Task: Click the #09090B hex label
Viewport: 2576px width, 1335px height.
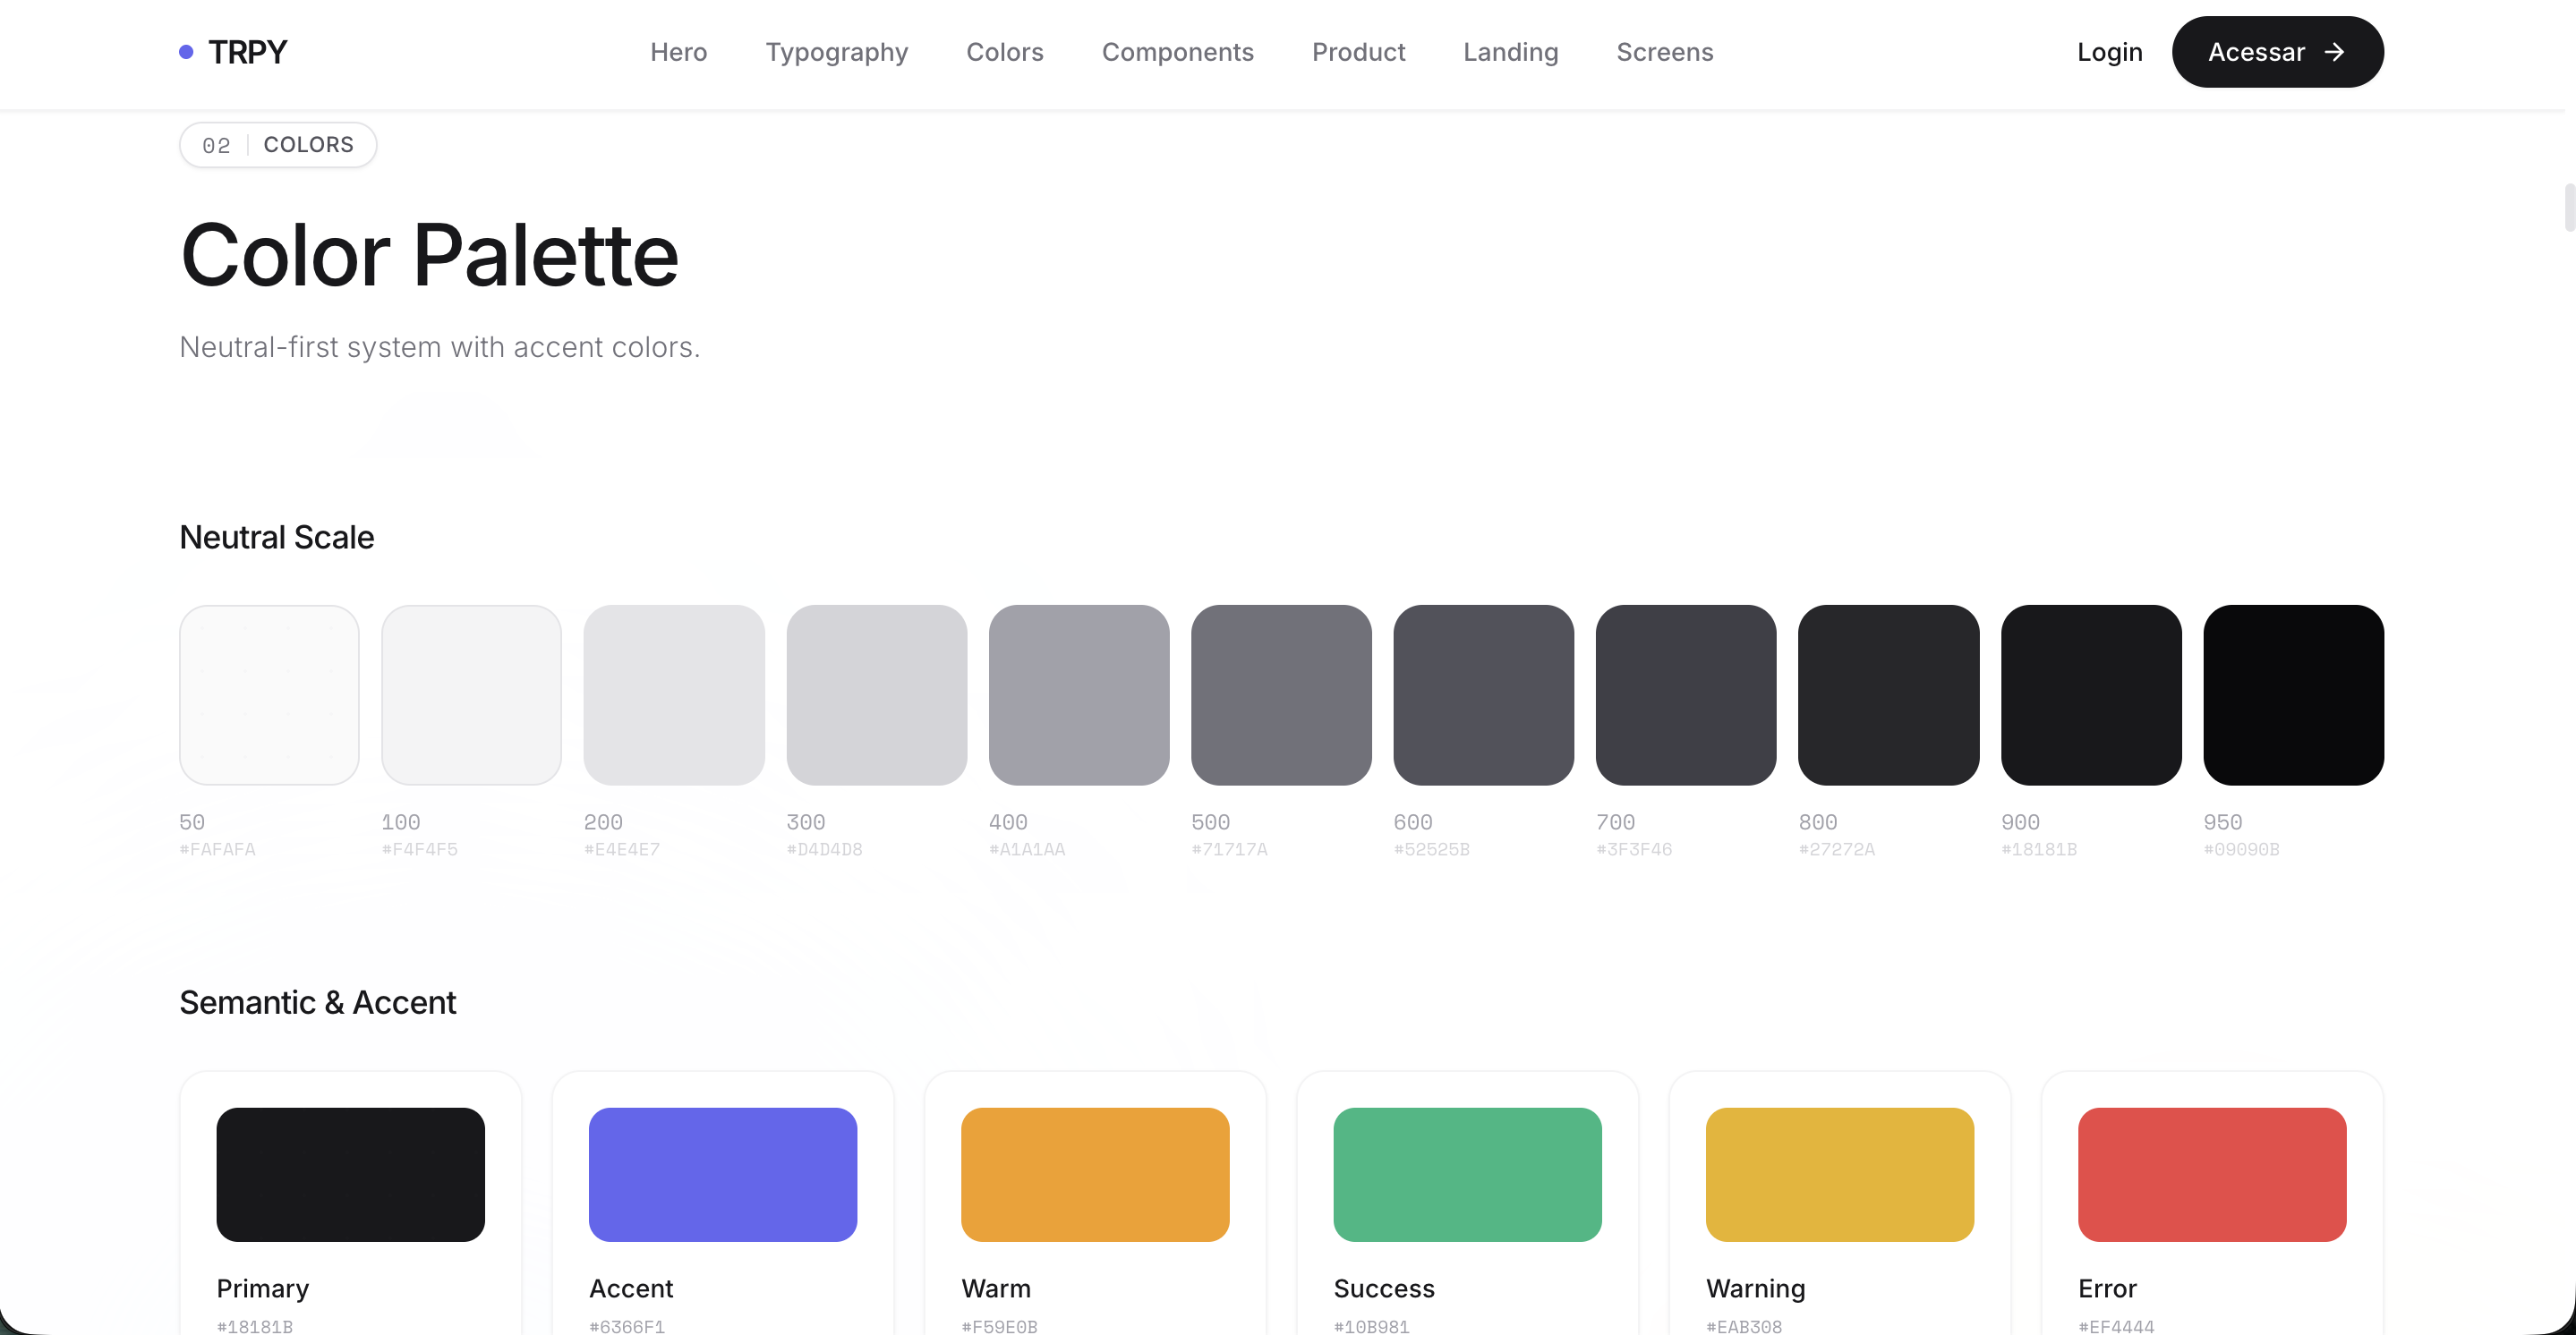Action: (2241, 849)
